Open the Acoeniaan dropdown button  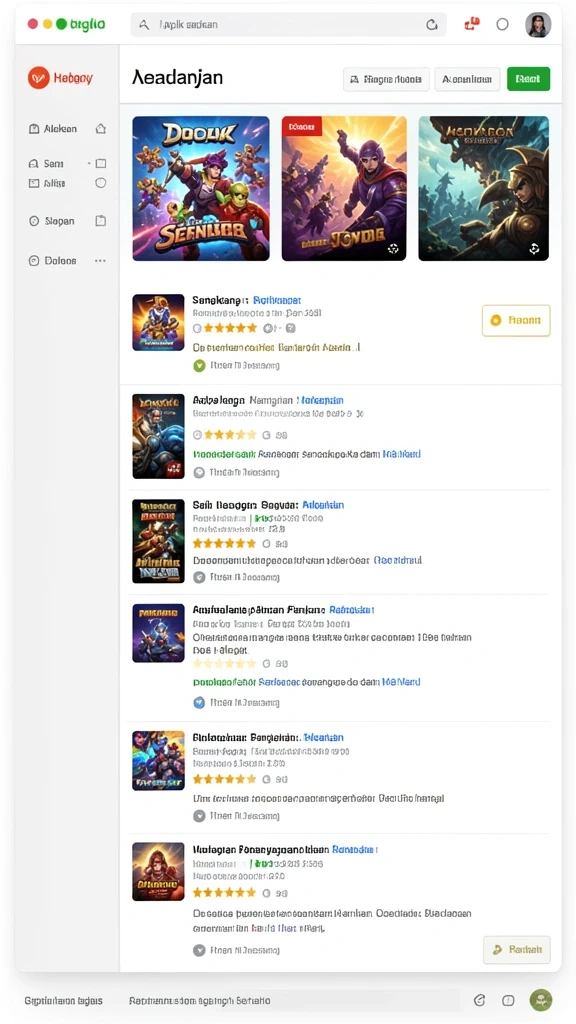pos(467,79)
